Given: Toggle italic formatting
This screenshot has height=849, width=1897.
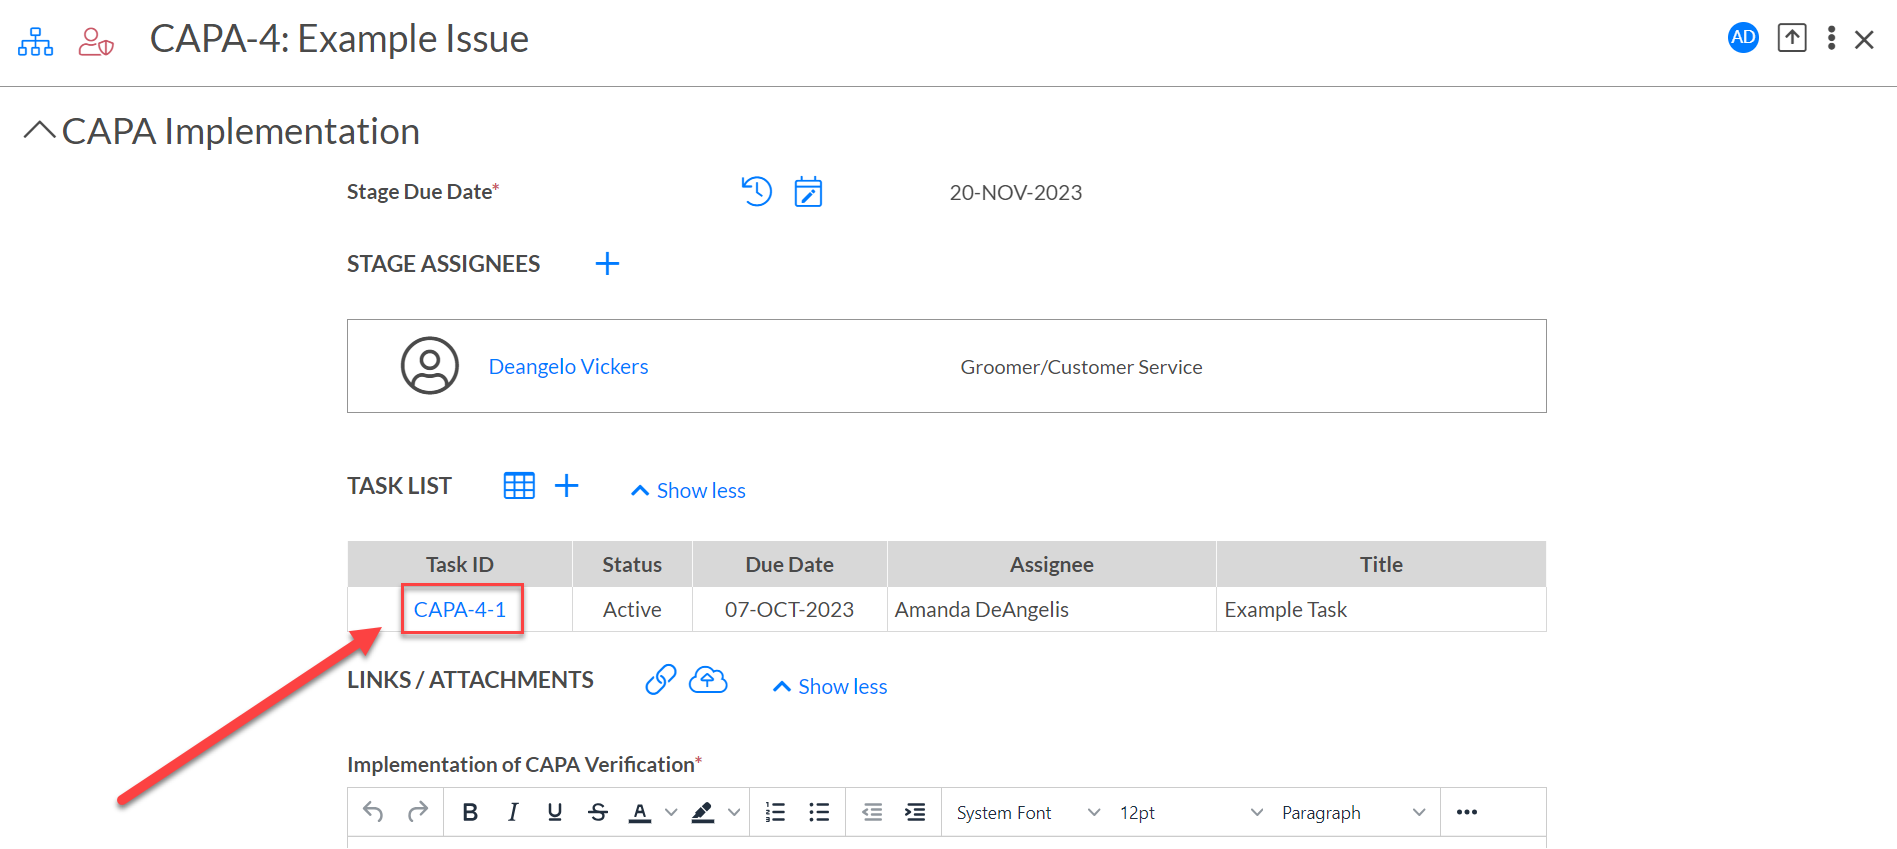Looking at the screenshot, I should [513, 812].
